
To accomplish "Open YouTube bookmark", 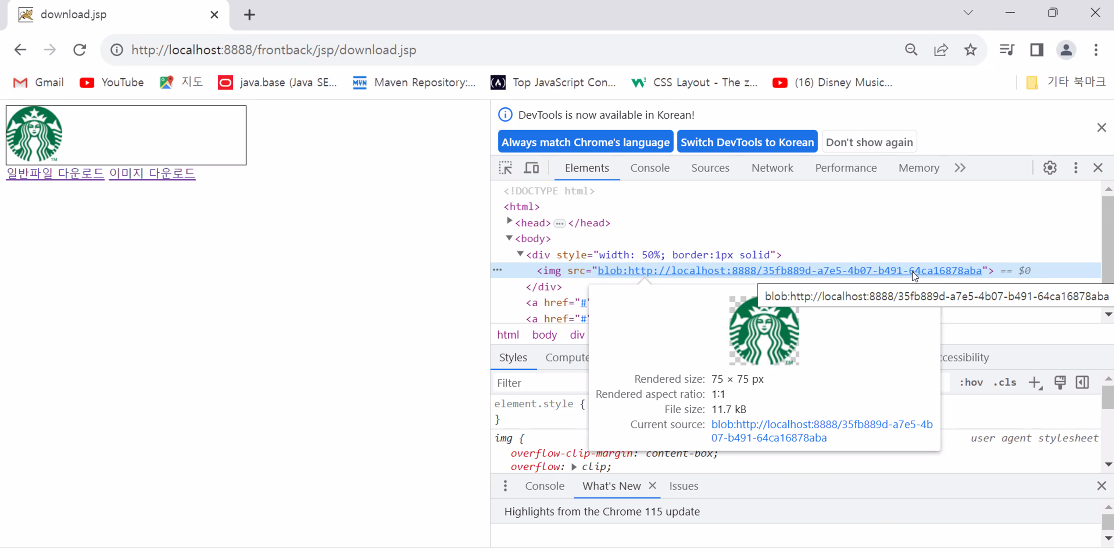I will [112, 82].
